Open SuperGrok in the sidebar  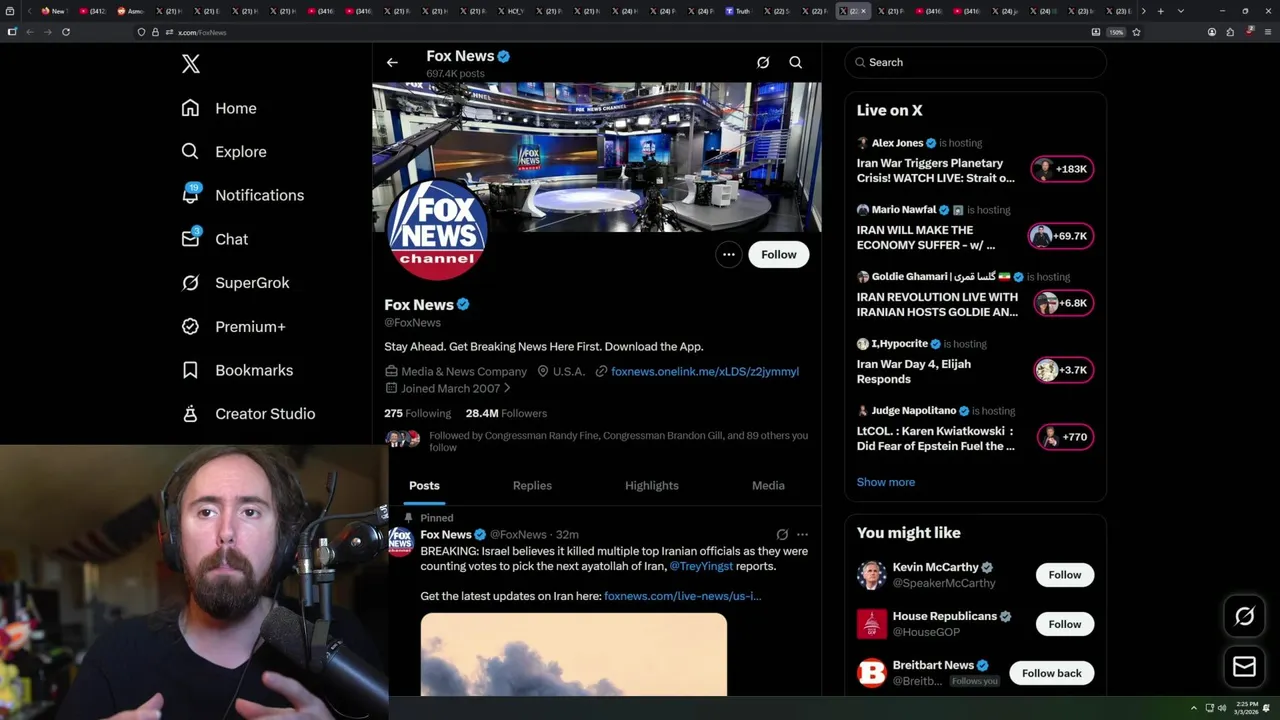coord(235,283)
